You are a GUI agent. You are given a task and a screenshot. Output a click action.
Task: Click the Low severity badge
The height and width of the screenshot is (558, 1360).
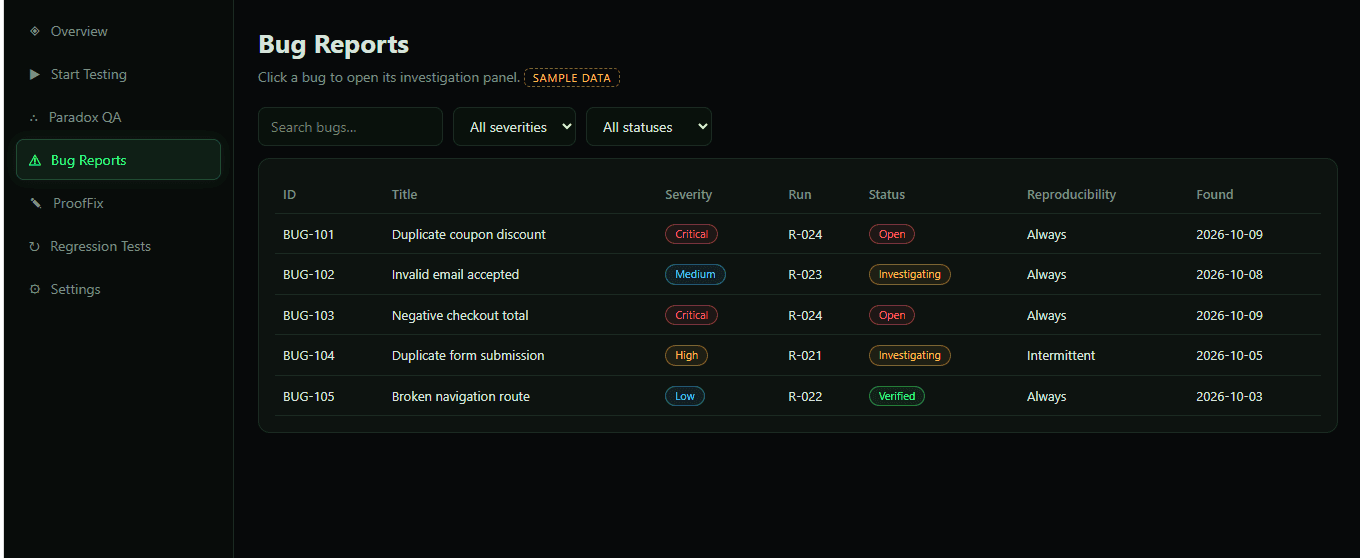pos(685,396)
